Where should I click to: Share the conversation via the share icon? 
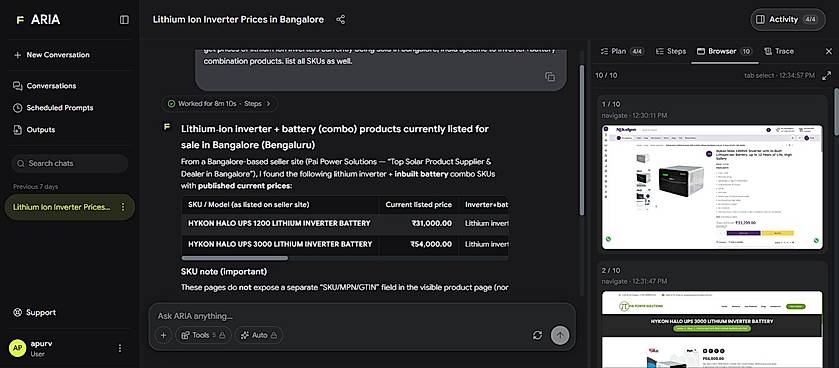pyautogui.click(x=340, y=20)
